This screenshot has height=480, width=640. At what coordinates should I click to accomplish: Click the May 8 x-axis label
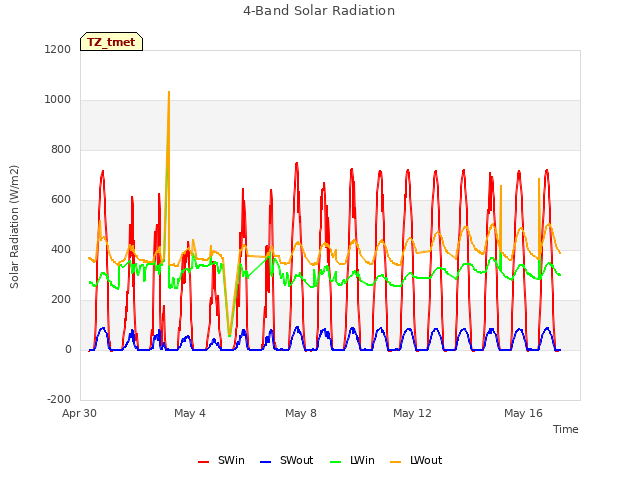301,413
